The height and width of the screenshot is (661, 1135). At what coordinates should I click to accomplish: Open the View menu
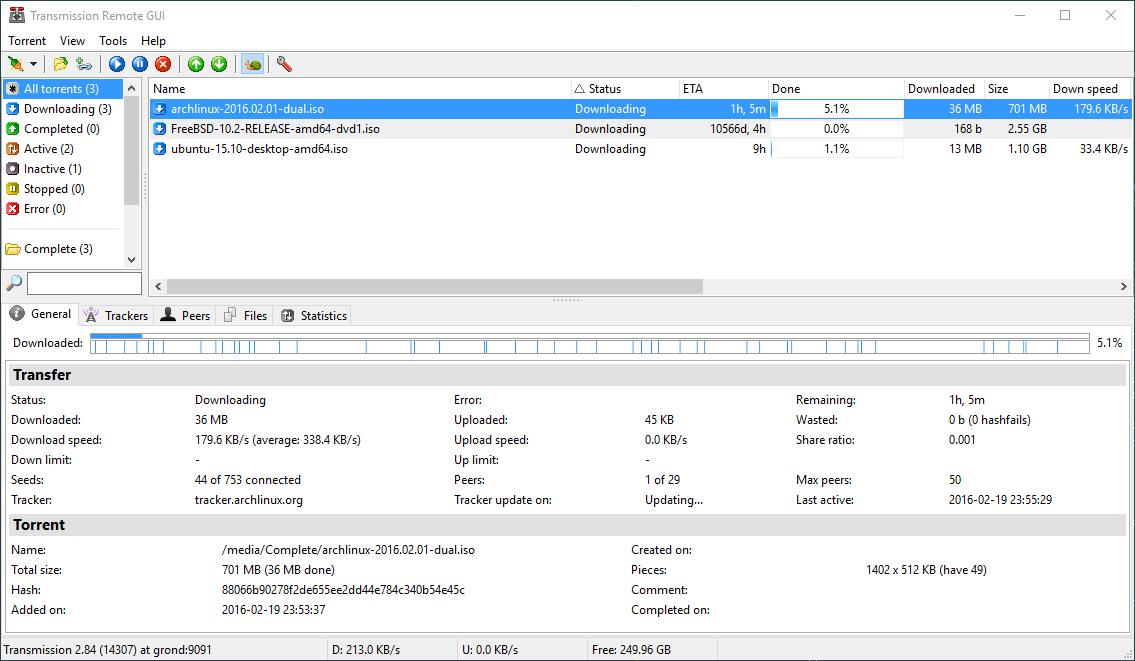pos(72,41)
